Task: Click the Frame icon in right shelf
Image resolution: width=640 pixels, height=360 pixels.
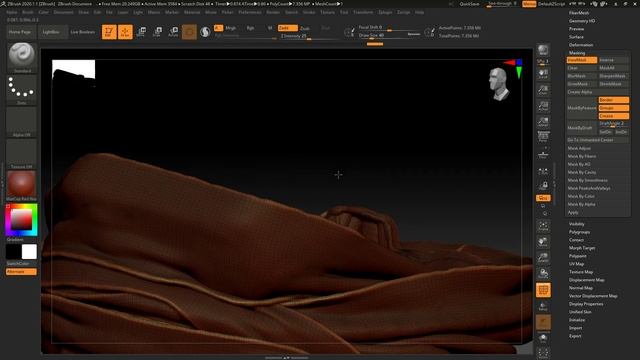Action: (x=543, y=226)
